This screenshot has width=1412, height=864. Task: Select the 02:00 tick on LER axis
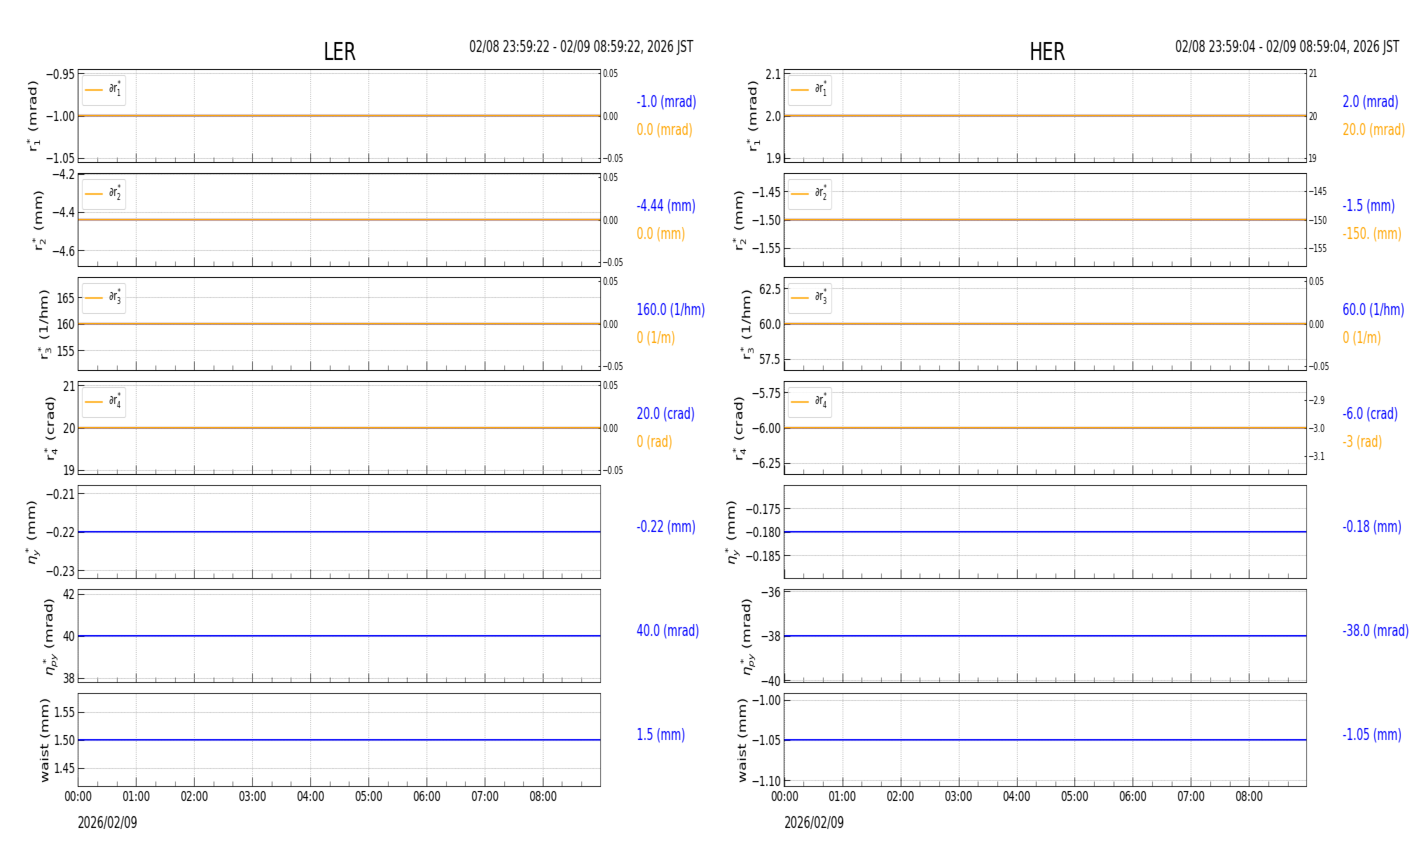194,797
